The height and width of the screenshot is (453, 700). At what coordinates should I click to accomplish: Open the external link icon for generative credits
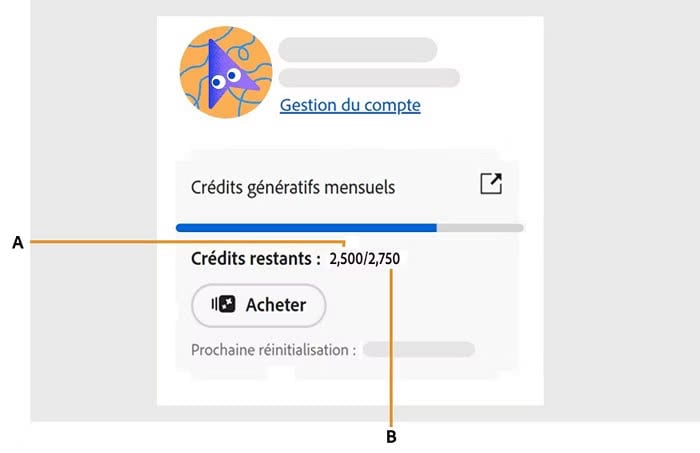(491, 183)
